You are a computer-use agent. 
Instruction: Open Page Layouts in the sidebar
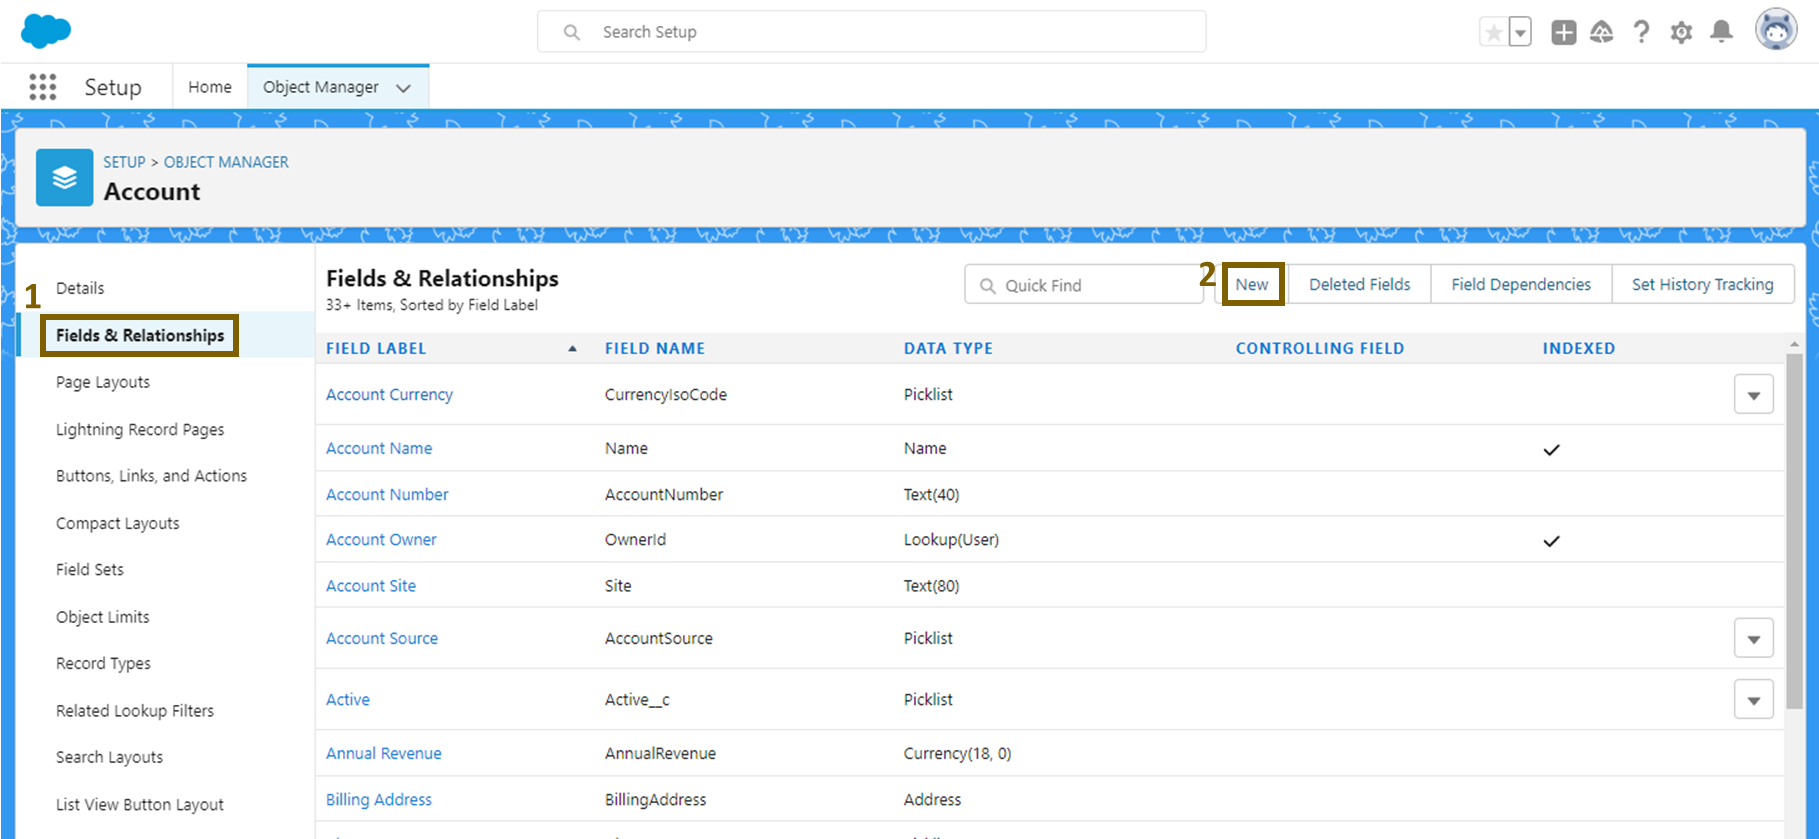103,382
